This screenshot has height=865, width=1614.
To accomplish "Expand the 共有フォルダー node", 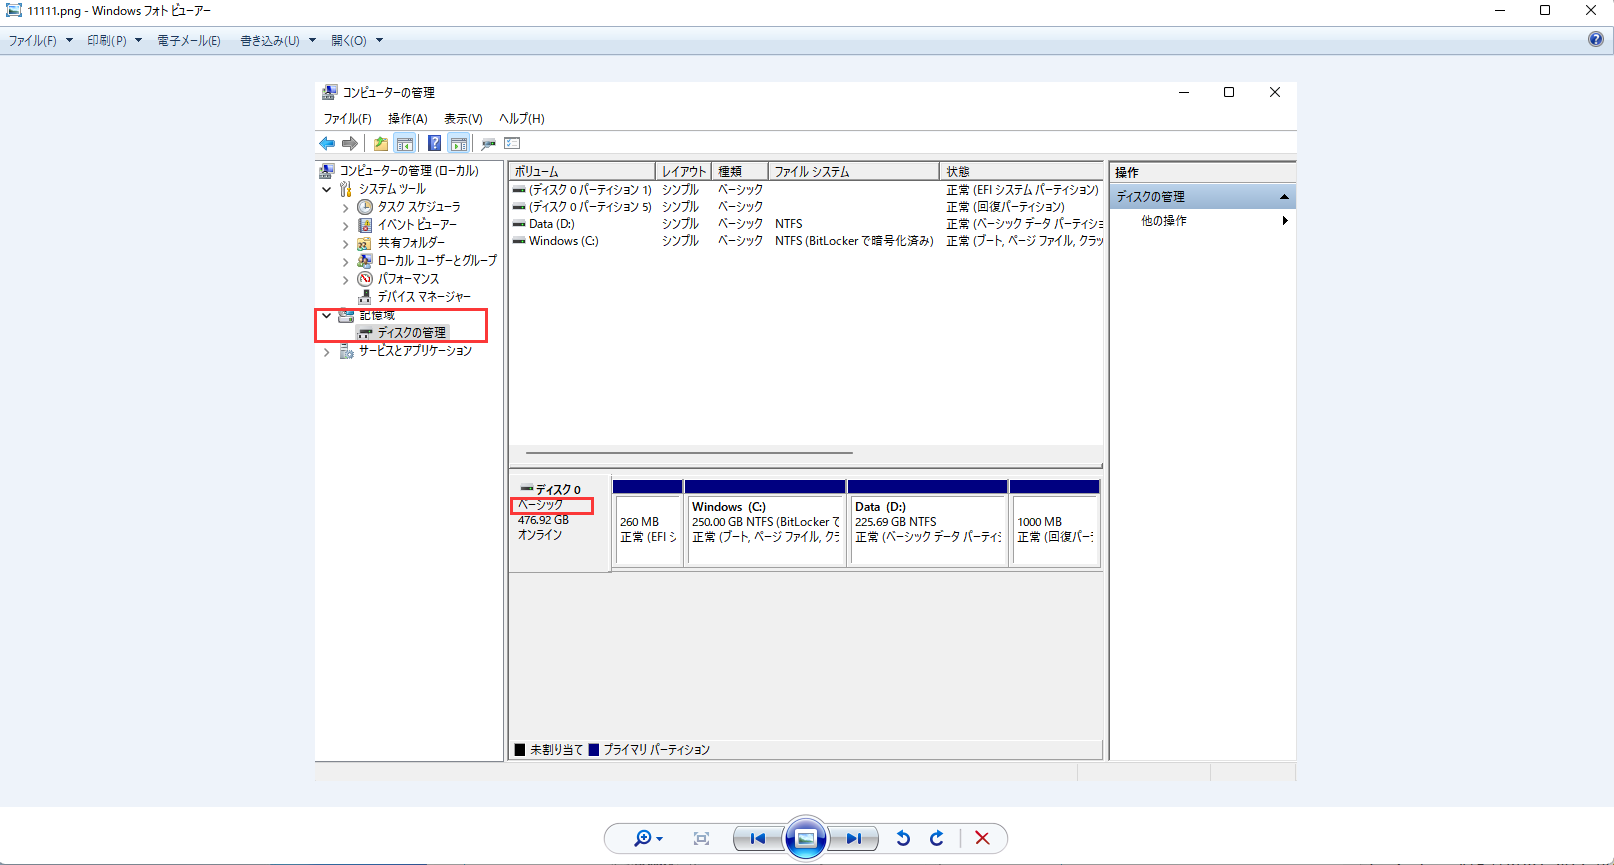I will 346,244.
